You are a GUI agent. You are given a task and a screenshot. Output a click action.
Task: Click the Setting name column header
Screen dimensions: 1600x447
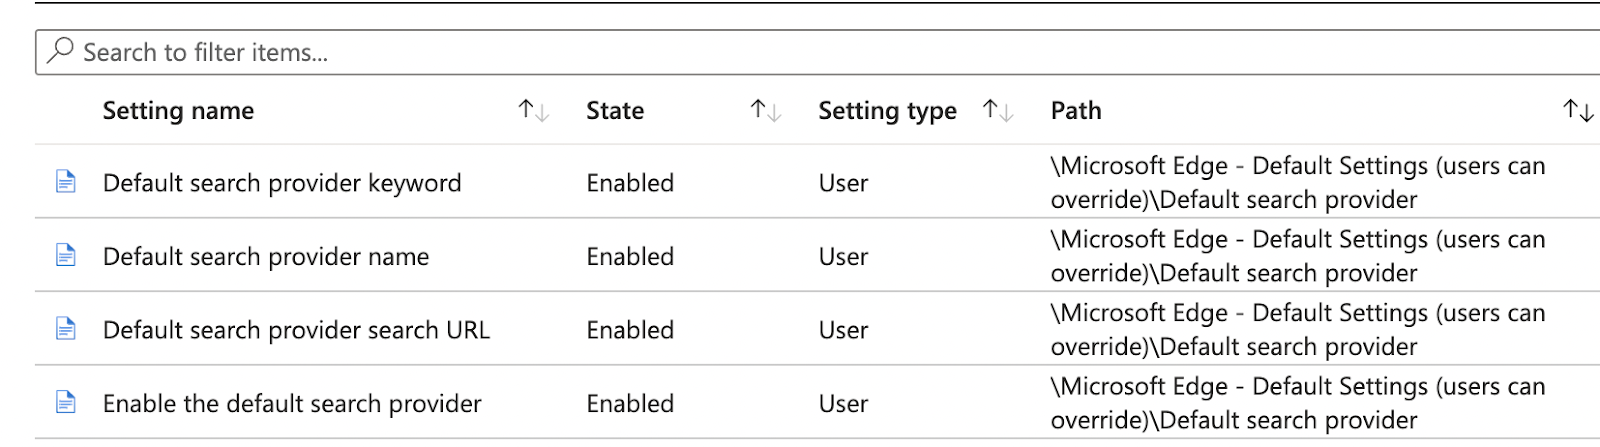pos(178,111)
